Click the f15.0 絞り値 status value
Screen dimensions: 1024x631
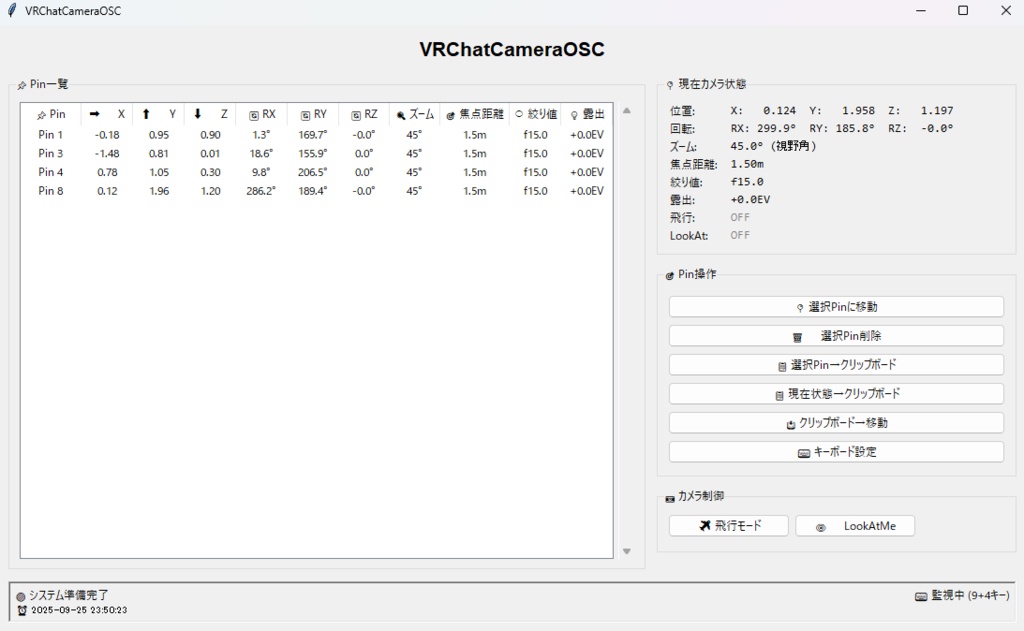click(x=747, y=182)
